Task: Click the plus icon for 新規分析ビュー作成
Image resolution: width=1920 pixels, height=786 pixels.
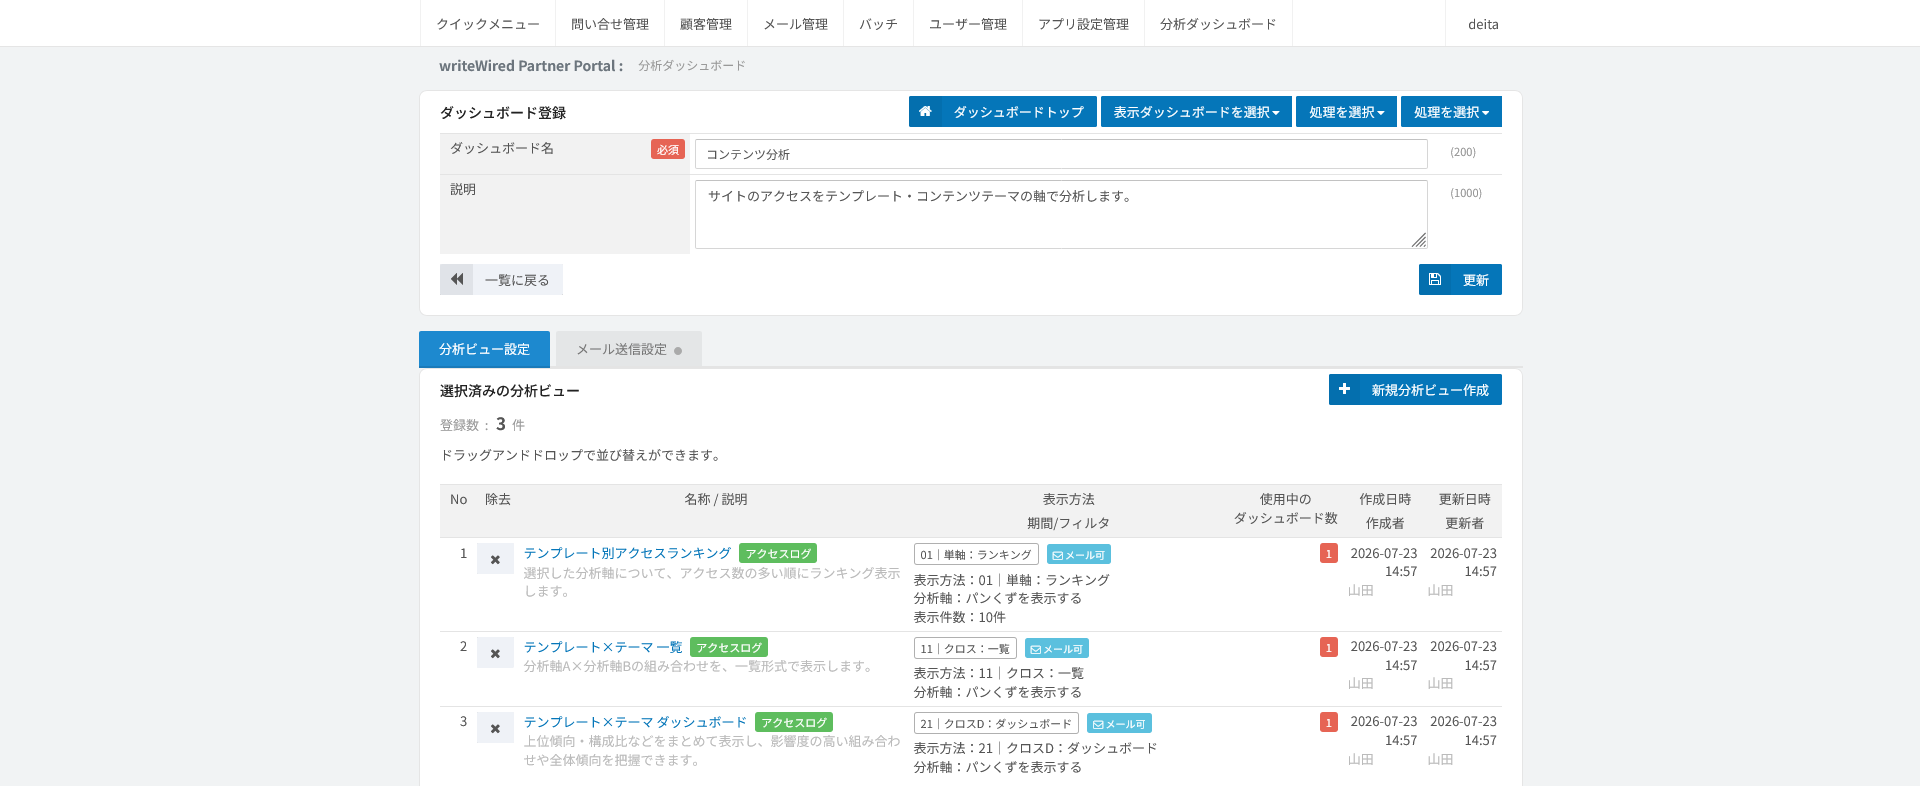Action: tap(1345, 389)
